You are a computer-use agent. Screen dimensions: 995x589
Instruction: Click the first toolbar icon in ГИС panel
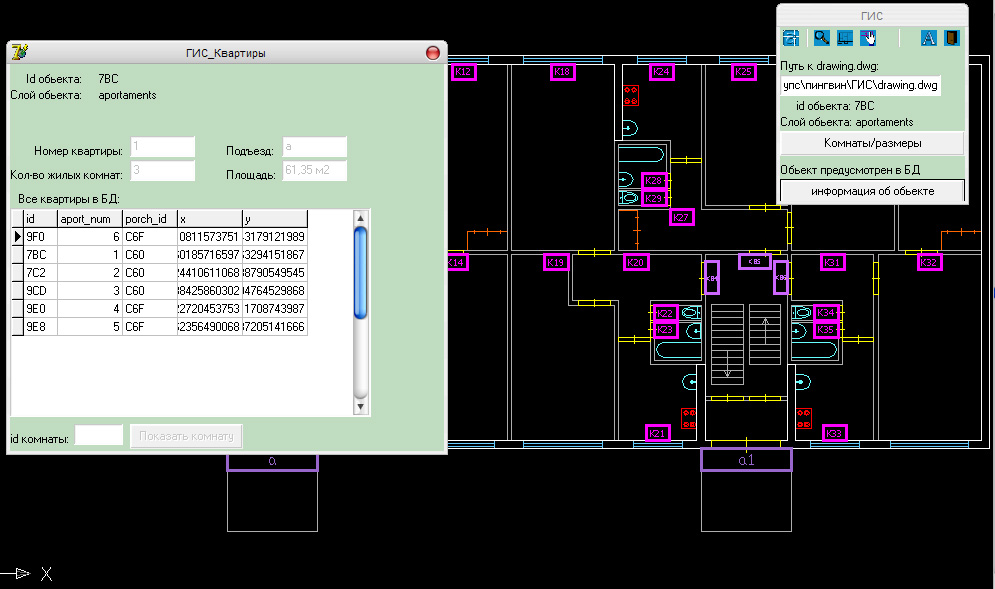(791, 38)
